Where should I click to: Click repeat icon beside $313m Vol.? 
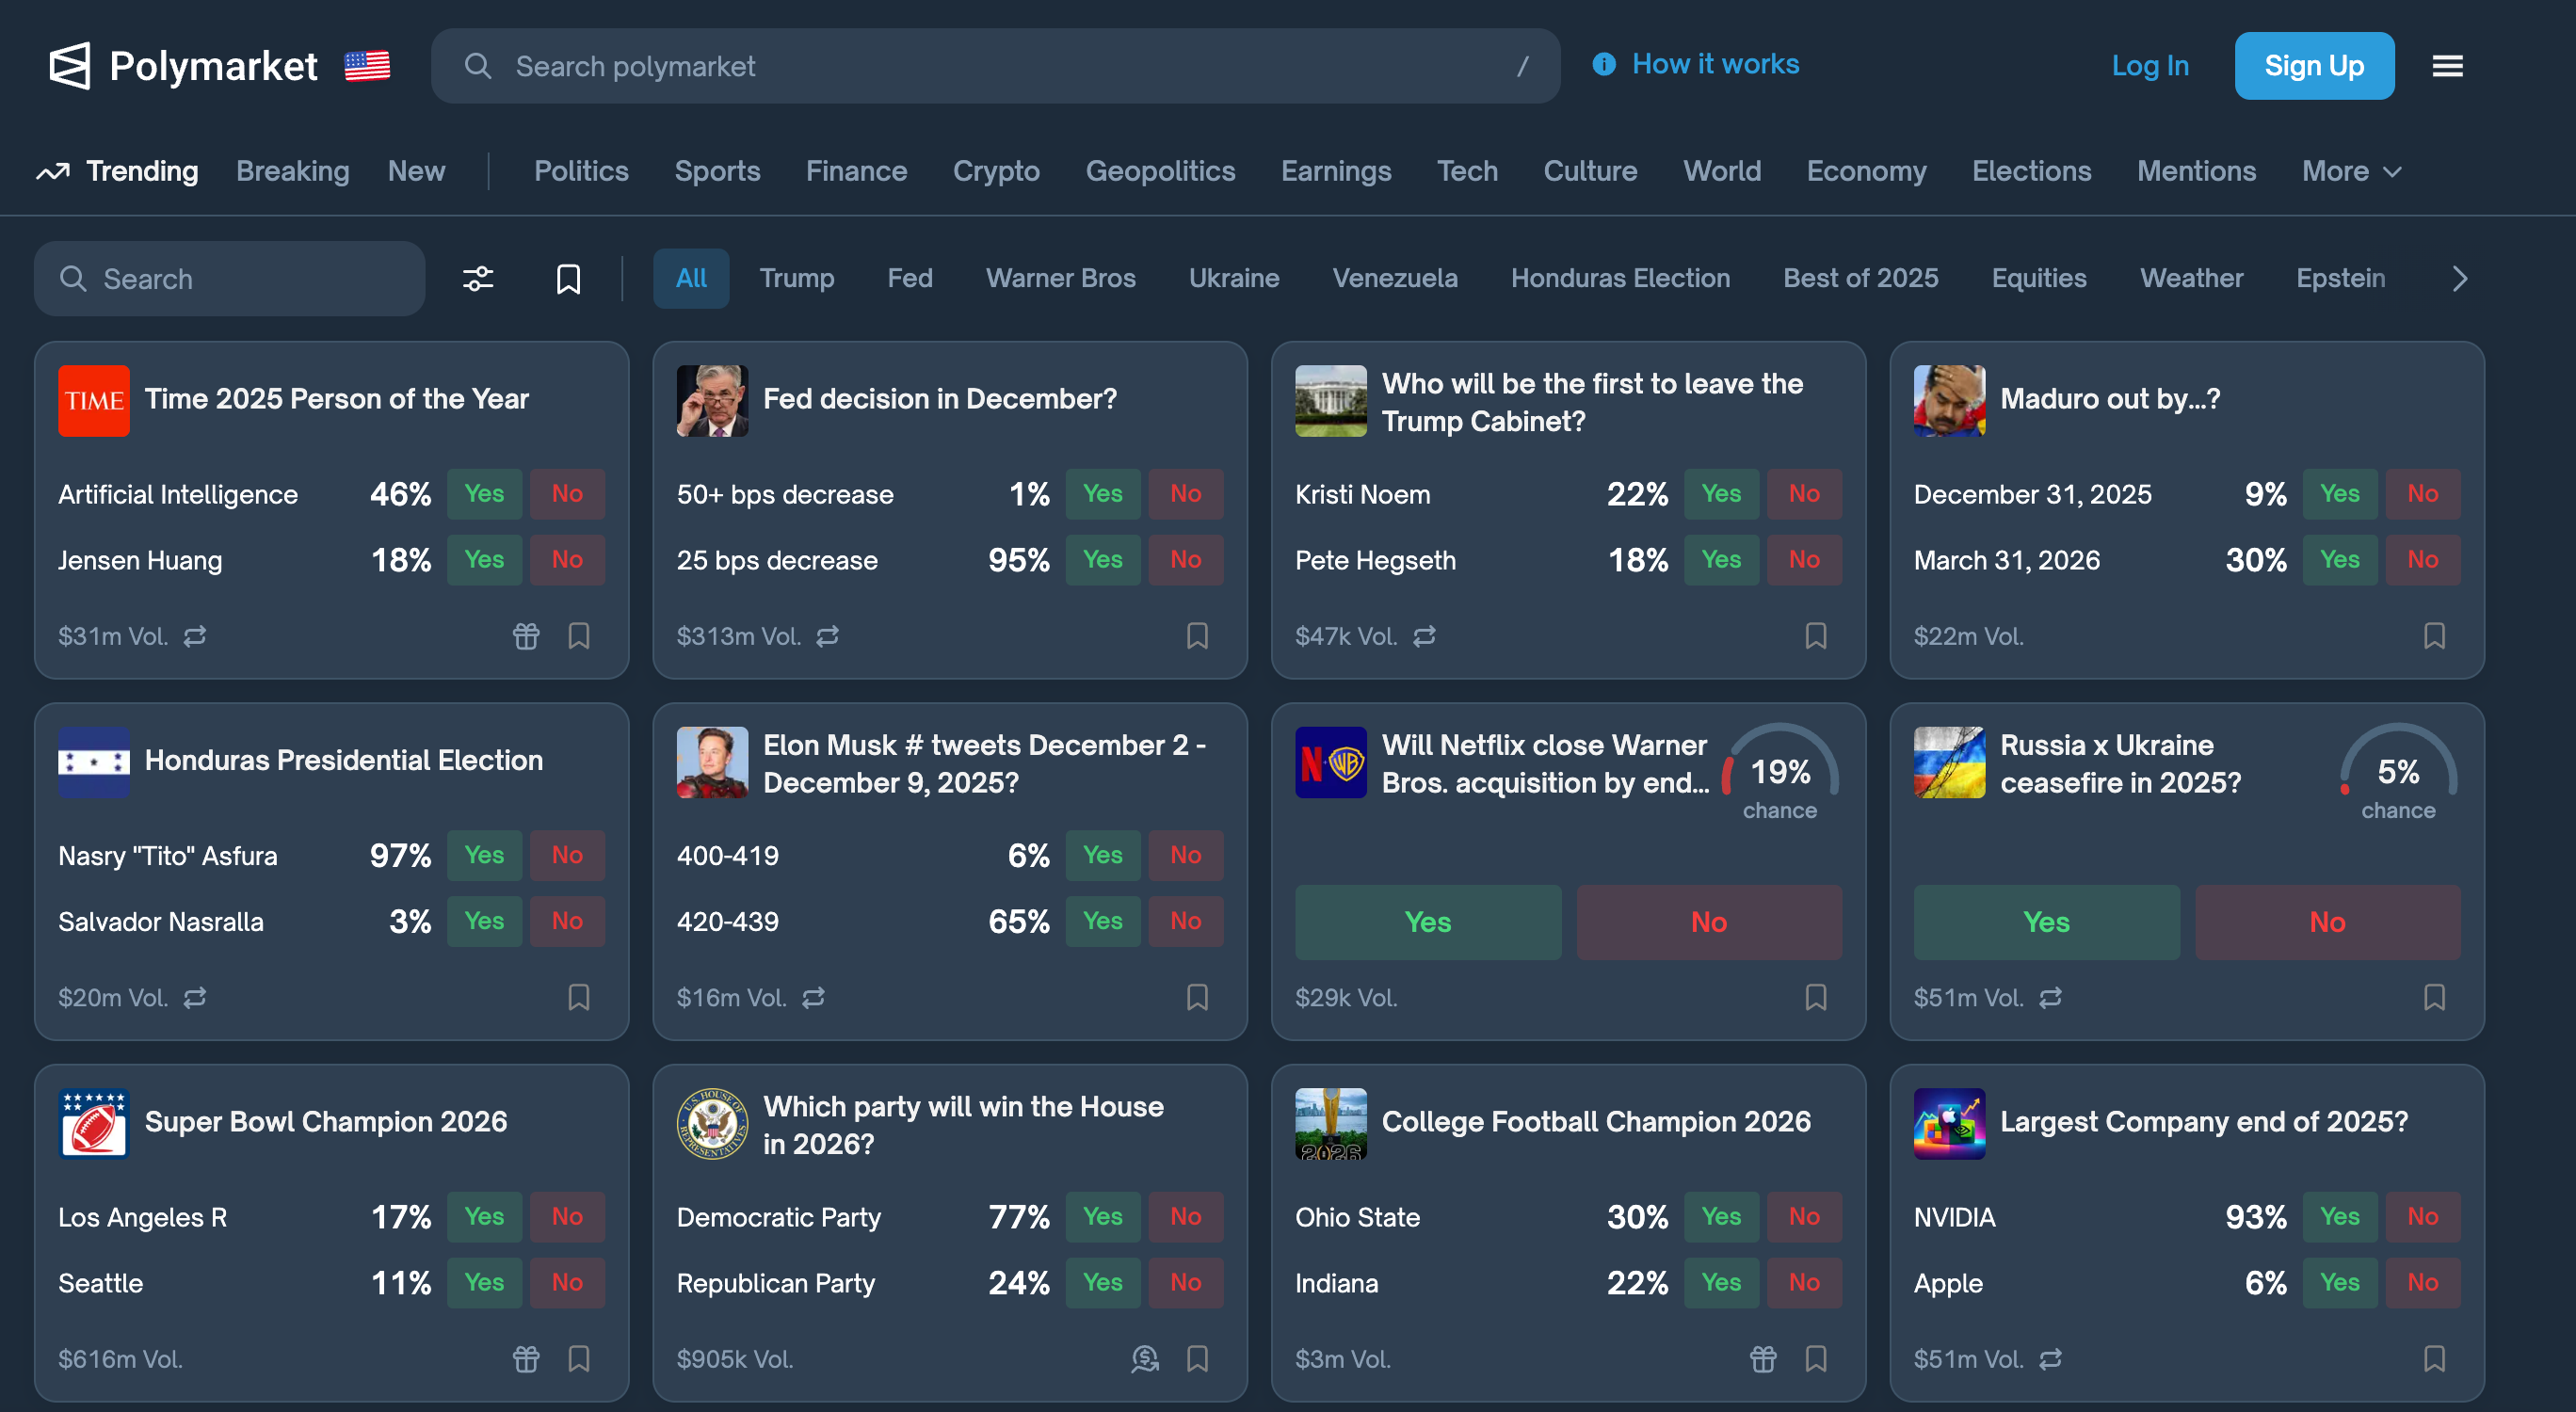click(x=828, y=636)
